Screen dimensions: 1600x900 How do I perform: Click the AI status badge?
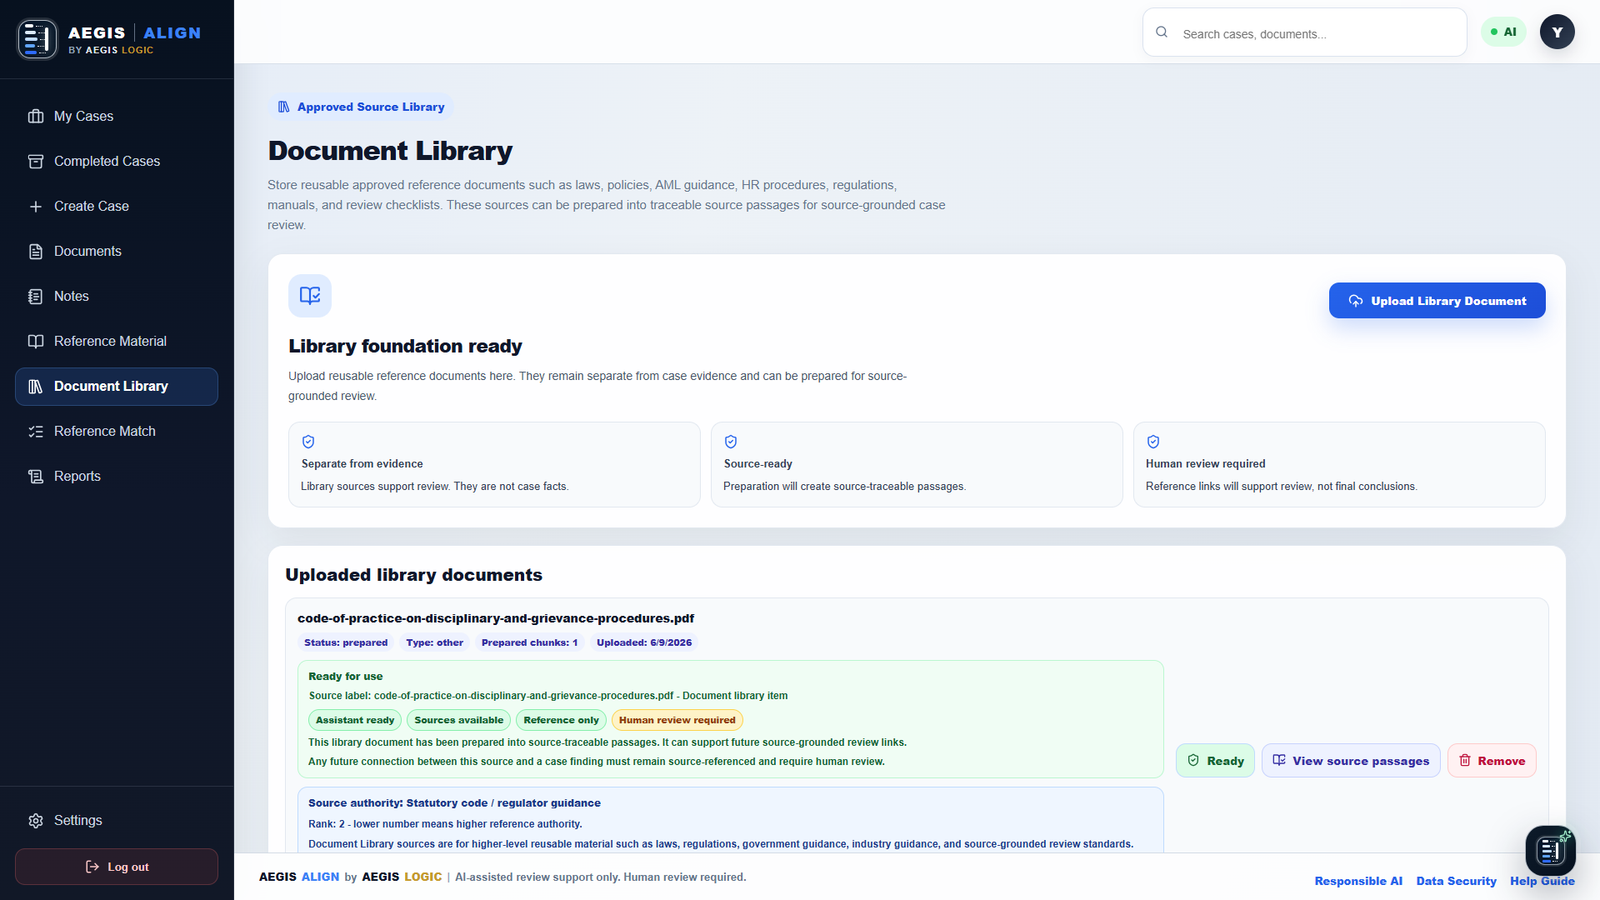pyautogui.click(x=1503, y=32)
